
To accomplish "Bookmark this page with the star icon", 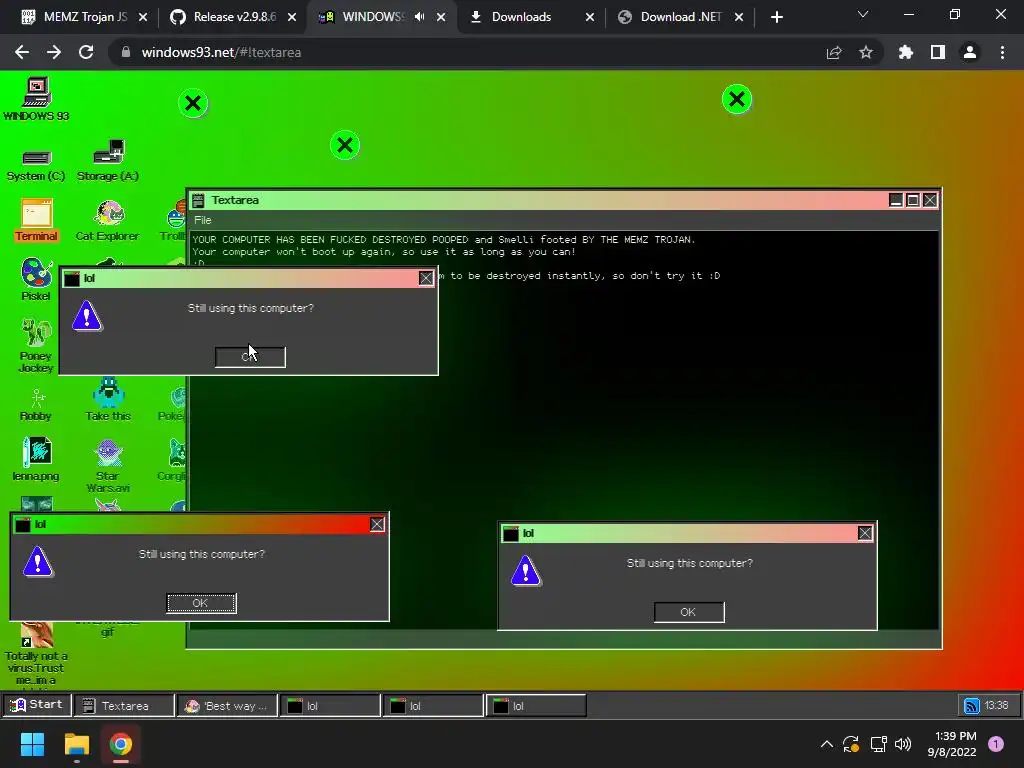I will (x=866, y=52).
